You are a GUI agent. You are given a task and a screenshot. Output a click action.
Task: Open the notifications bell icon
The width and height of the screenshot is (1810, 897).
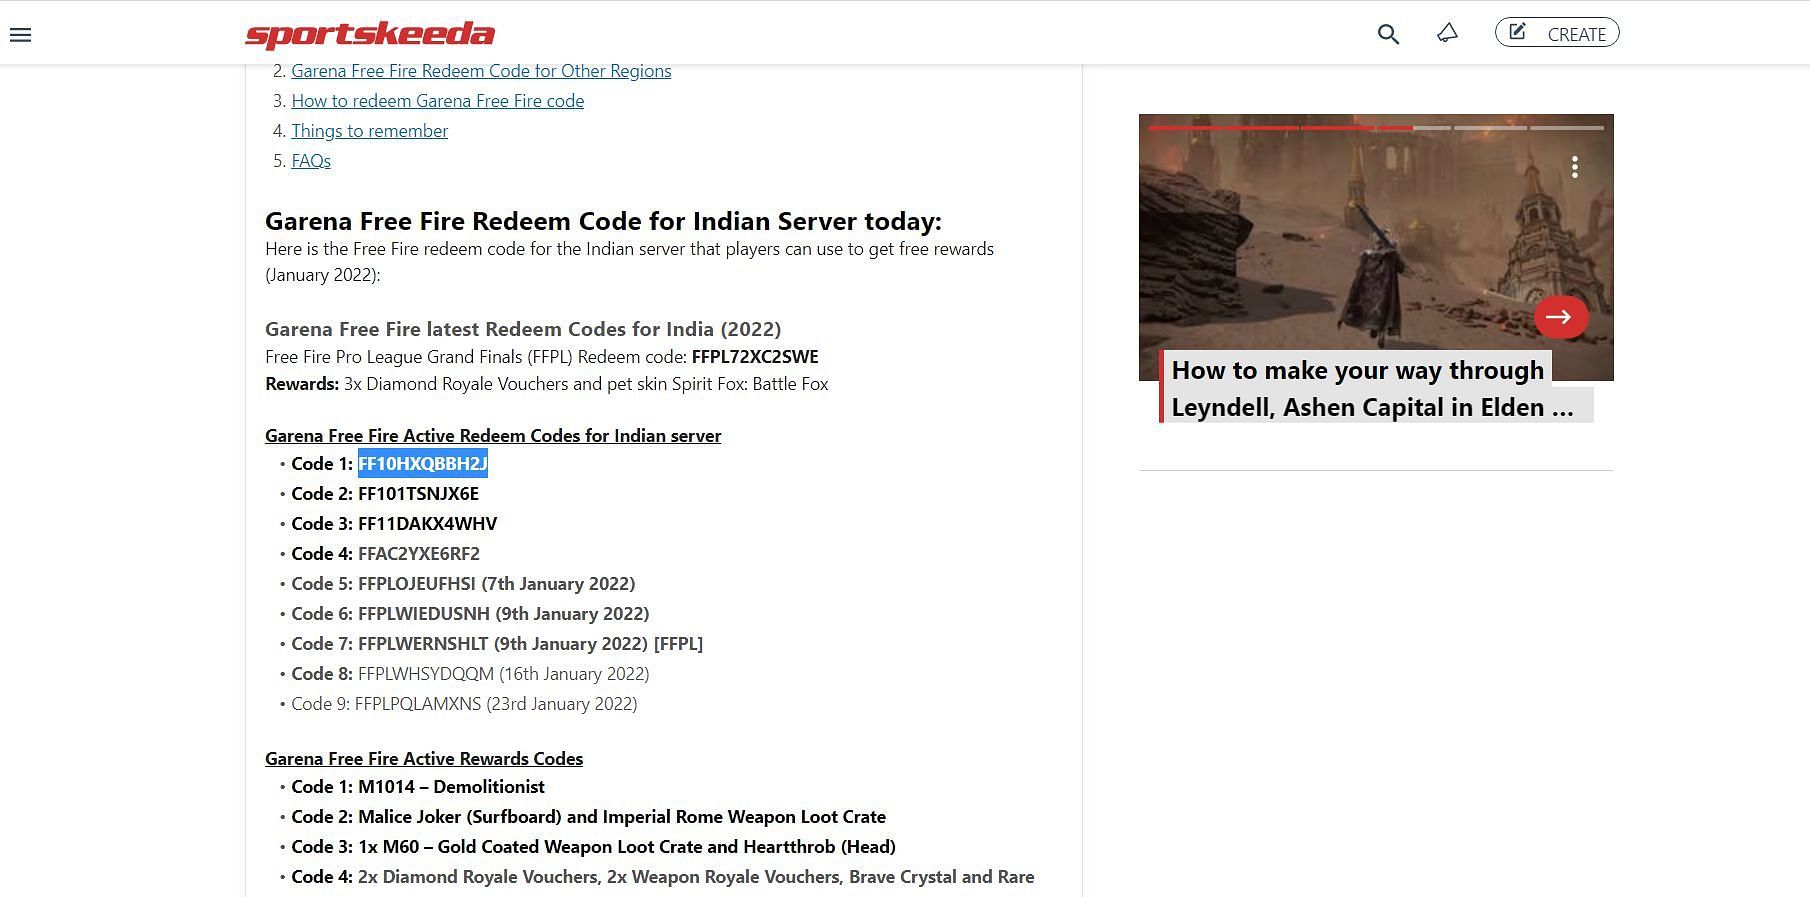[x=1447, y=34]
